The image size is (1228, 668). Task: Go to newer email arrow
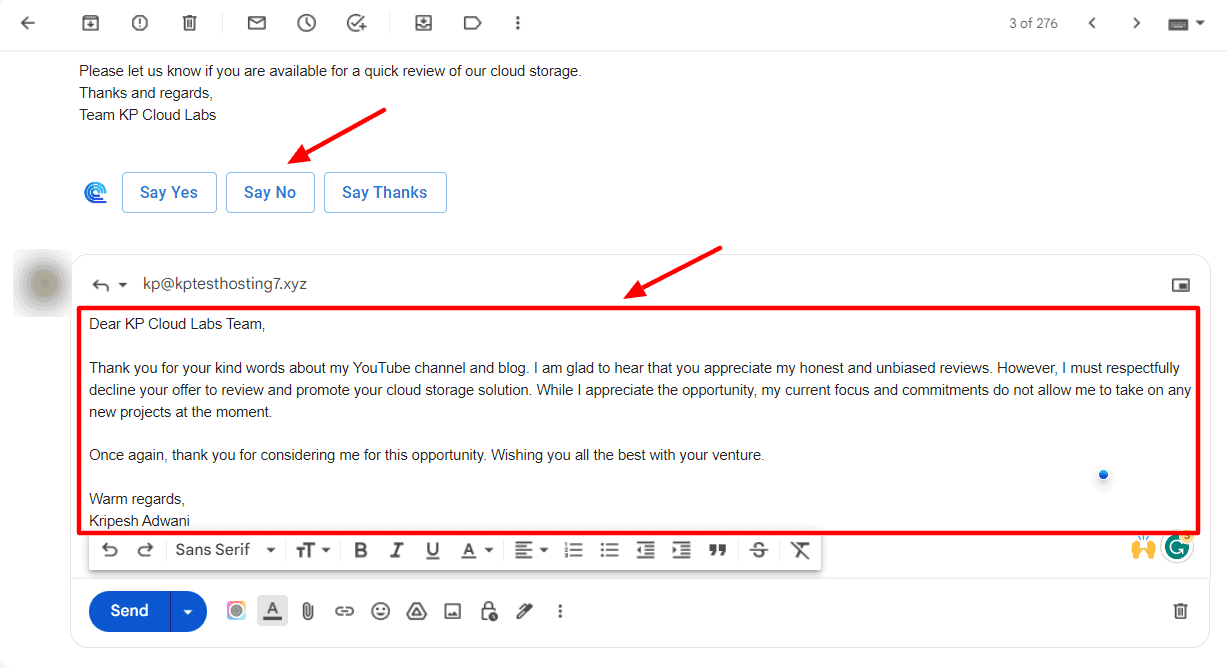point(1092,23)
